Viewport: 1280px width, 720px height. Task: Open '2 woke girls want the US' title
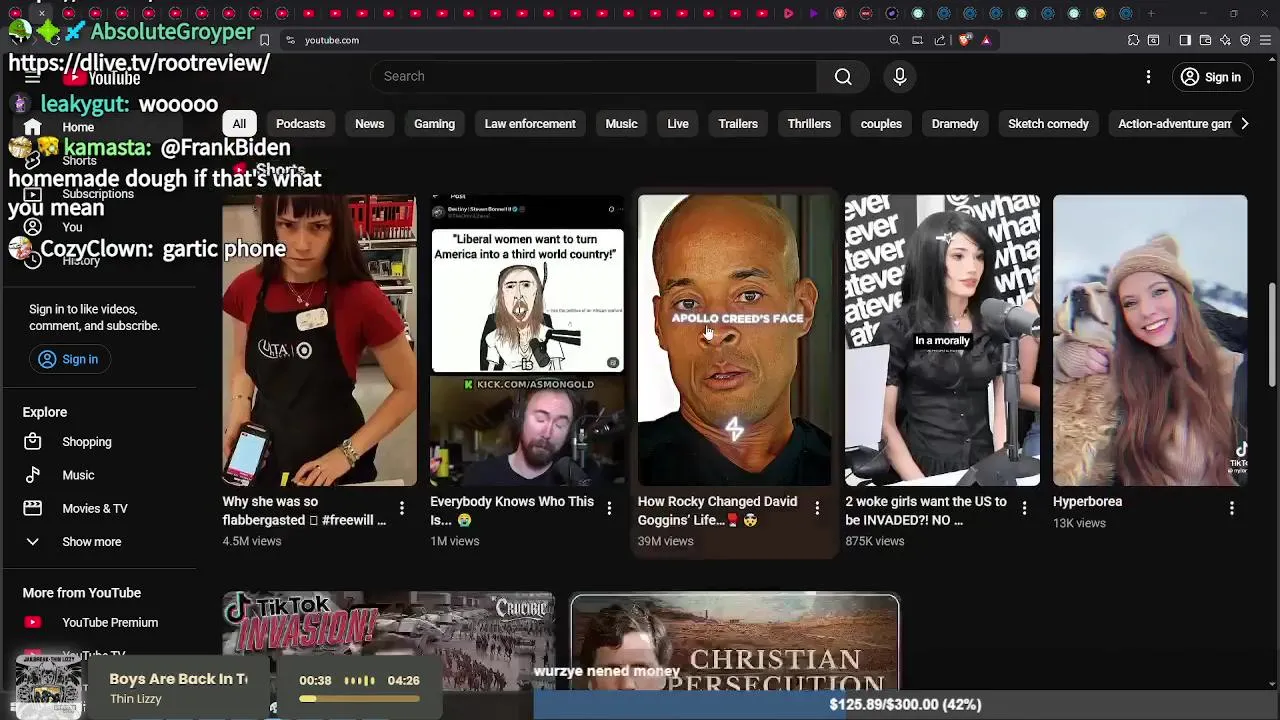(x=926, y=511)
